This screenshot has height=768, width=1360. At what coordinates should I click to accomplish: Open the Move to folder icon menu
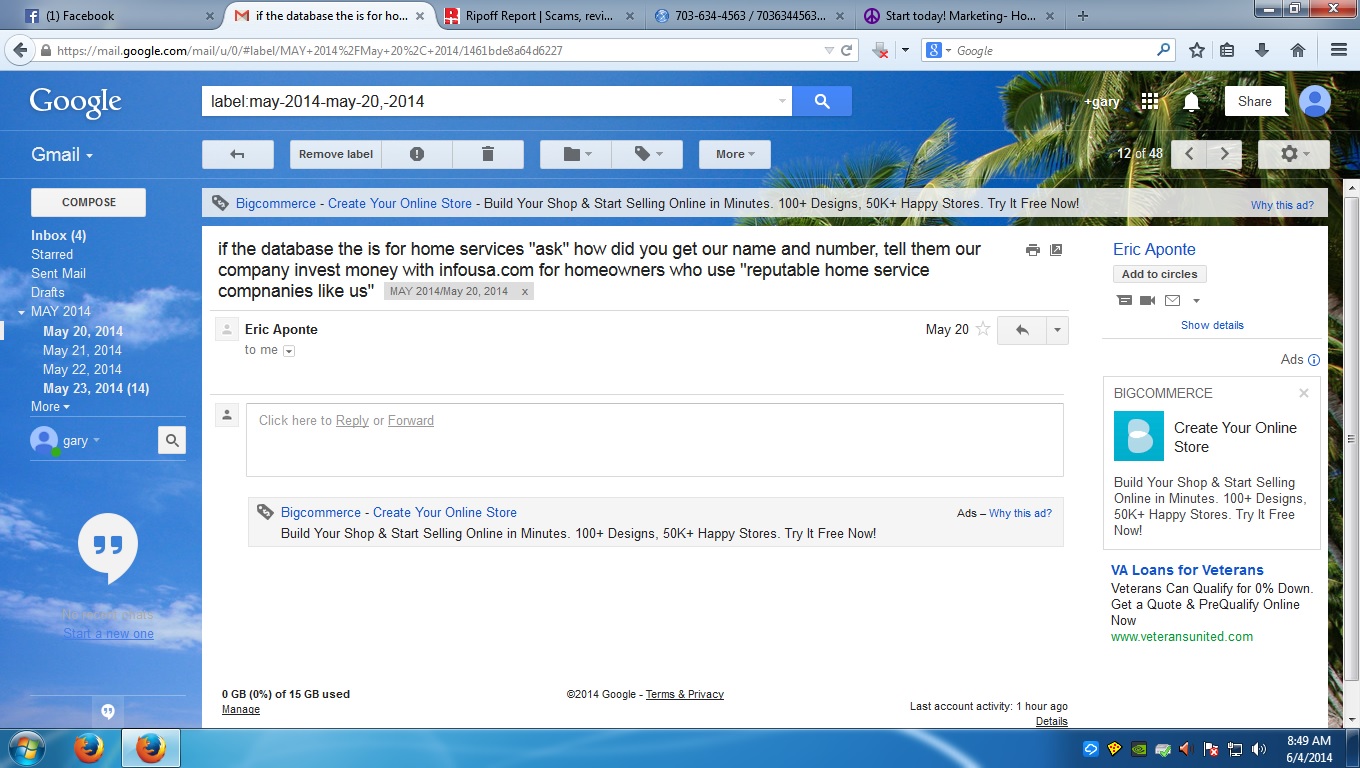pos(576,154)
